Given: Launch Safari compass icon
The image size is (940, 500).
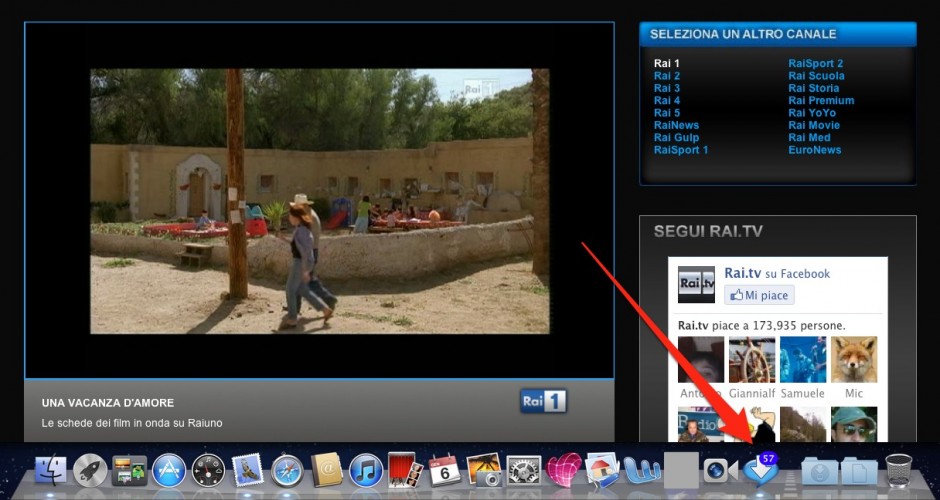Looking at the screenshot, I should [x=287, y=471].
